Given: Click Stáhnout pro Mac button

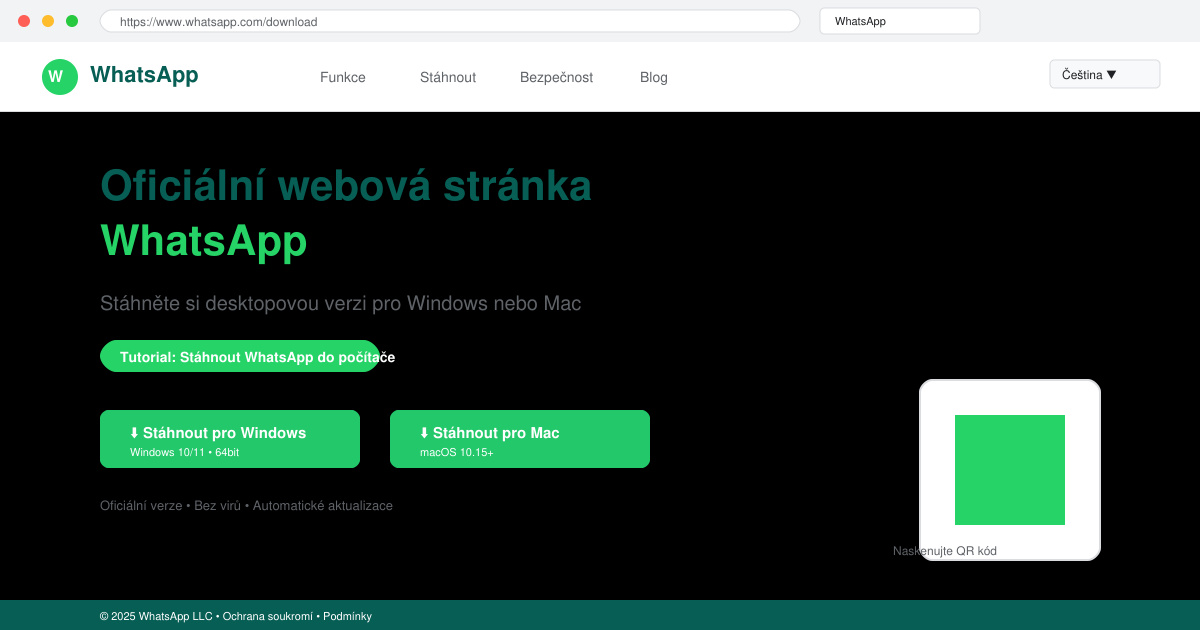Looking at the screenshot, I should [520, 439].
